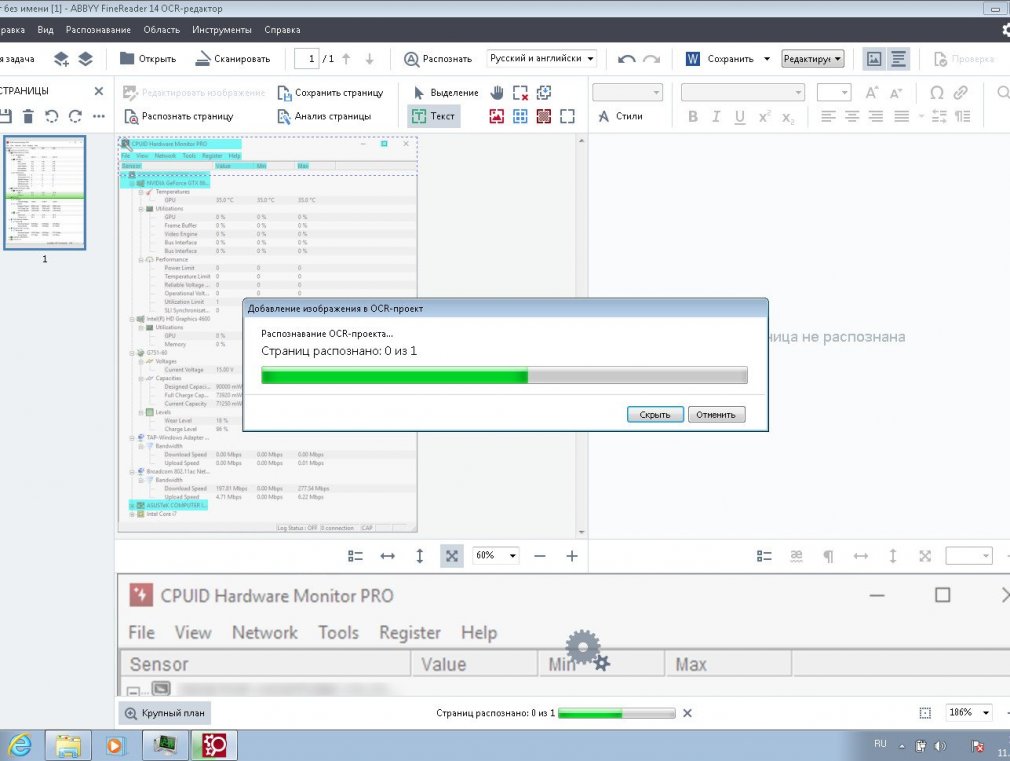Select page 1 thumbnail in Pages panel
Screen dimensions: 1010x761
[x=44, y=192]
